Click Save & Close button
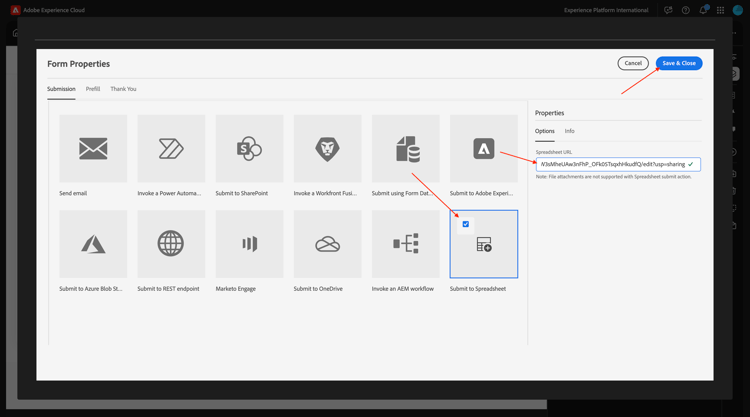Viewport: 750px width, 417px height. click(679, 63)
